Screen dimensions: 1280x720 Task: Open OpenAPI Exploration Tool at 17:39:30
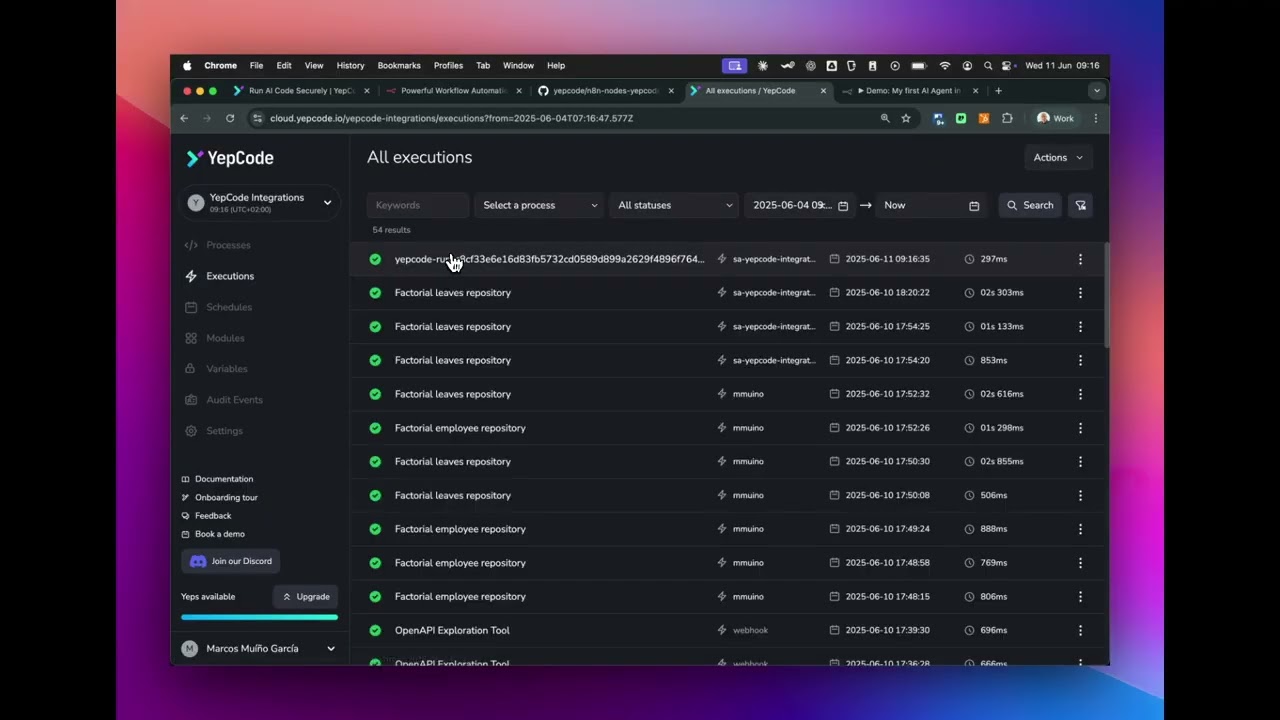point(452,631)
